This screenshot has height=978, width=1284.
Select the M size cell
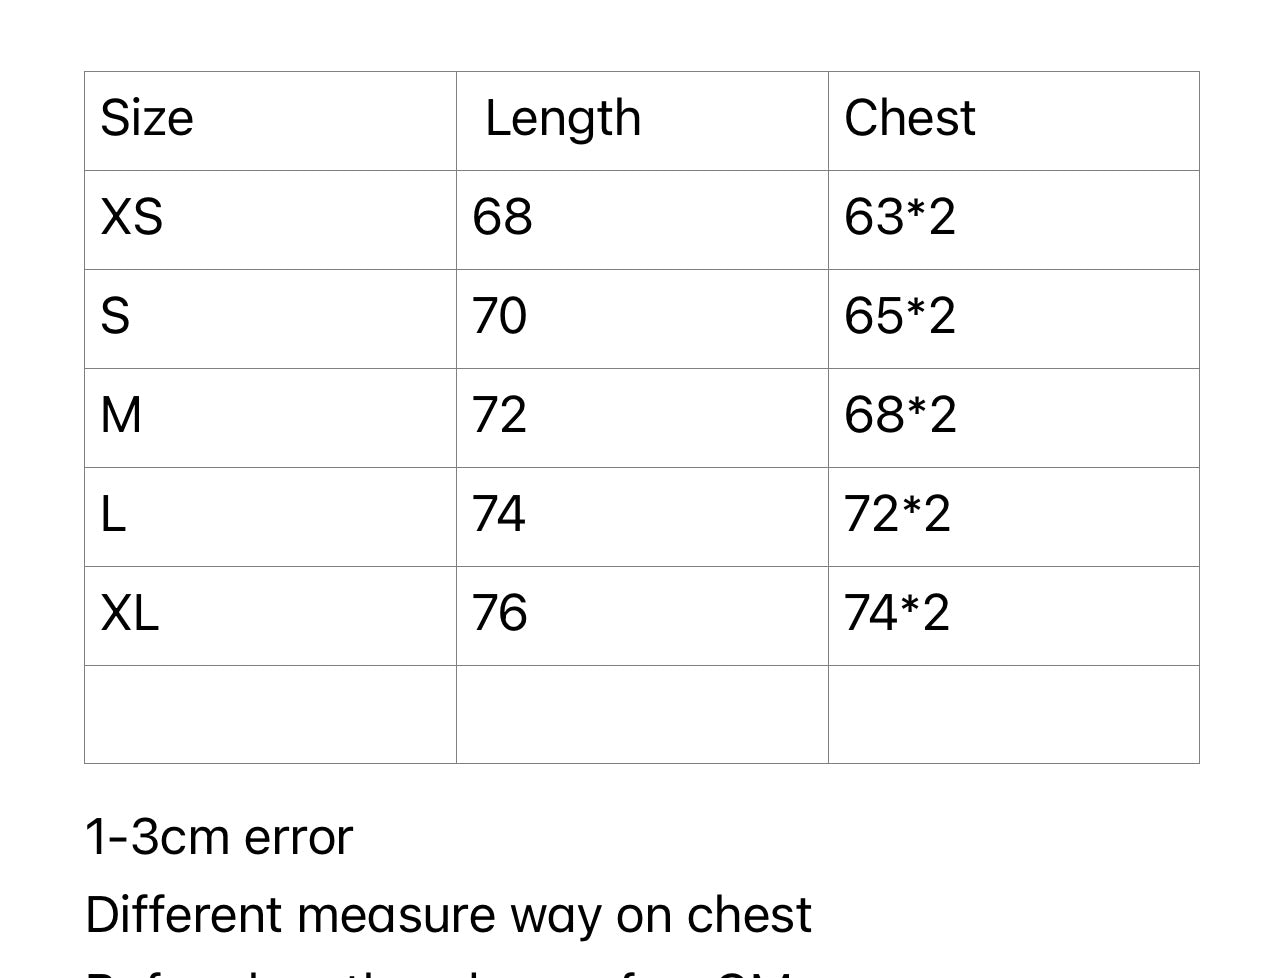pos(121,415)
